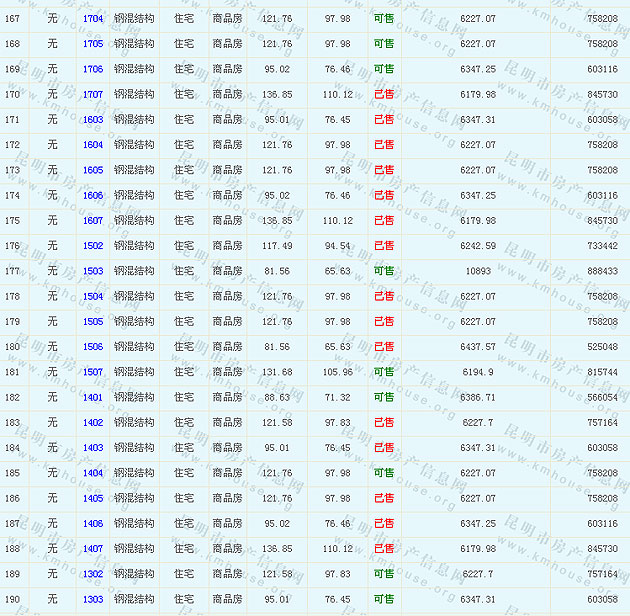This screenshot has height=616, width=630.
Task: Select the area value 131.68 cell
Action: click(277, 372)
